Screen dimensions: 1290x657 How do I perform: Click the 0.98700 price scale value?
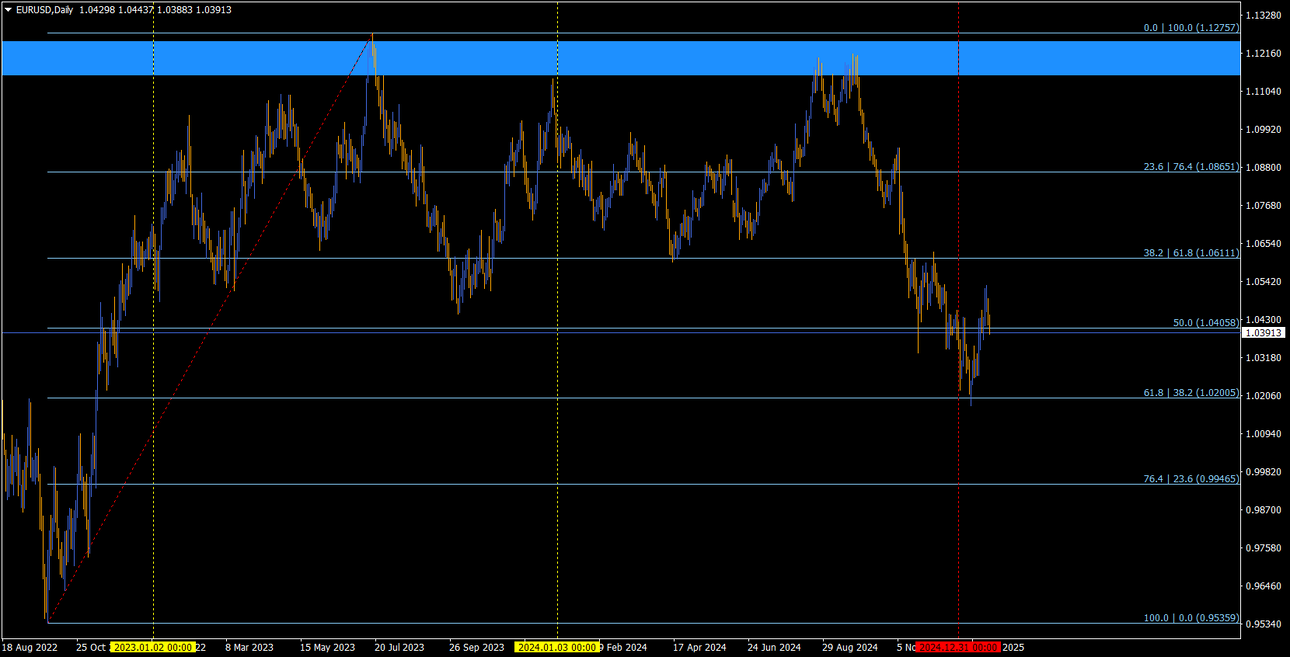click(x=1264, y=509)
